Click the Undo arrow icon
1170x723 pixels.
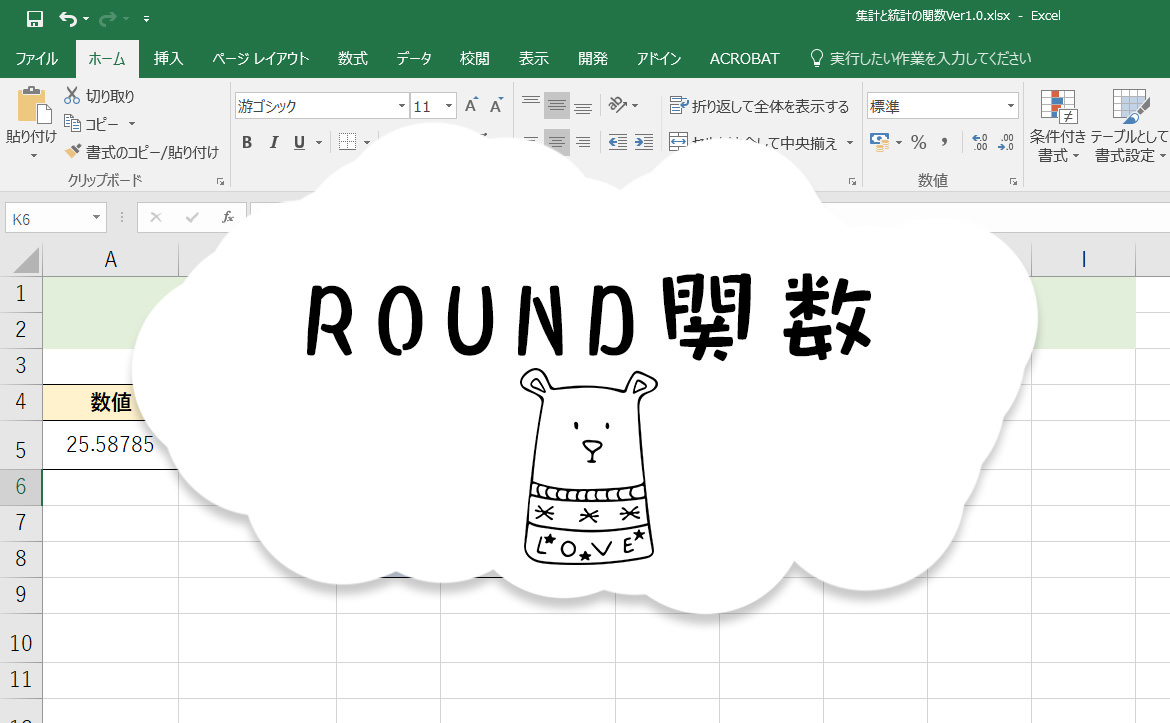[66, 17]
